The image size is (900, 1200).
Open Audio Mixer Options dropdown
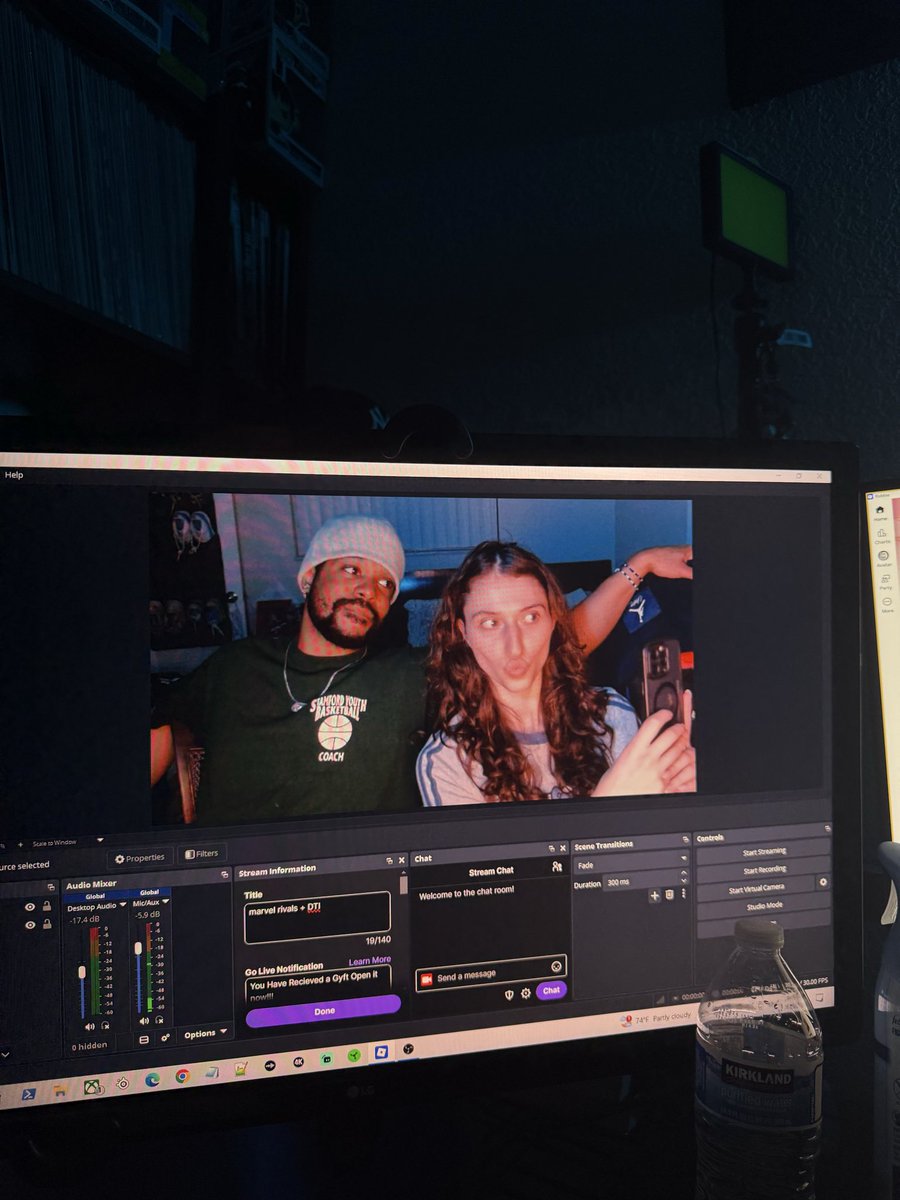click(x=205, y=1033)
